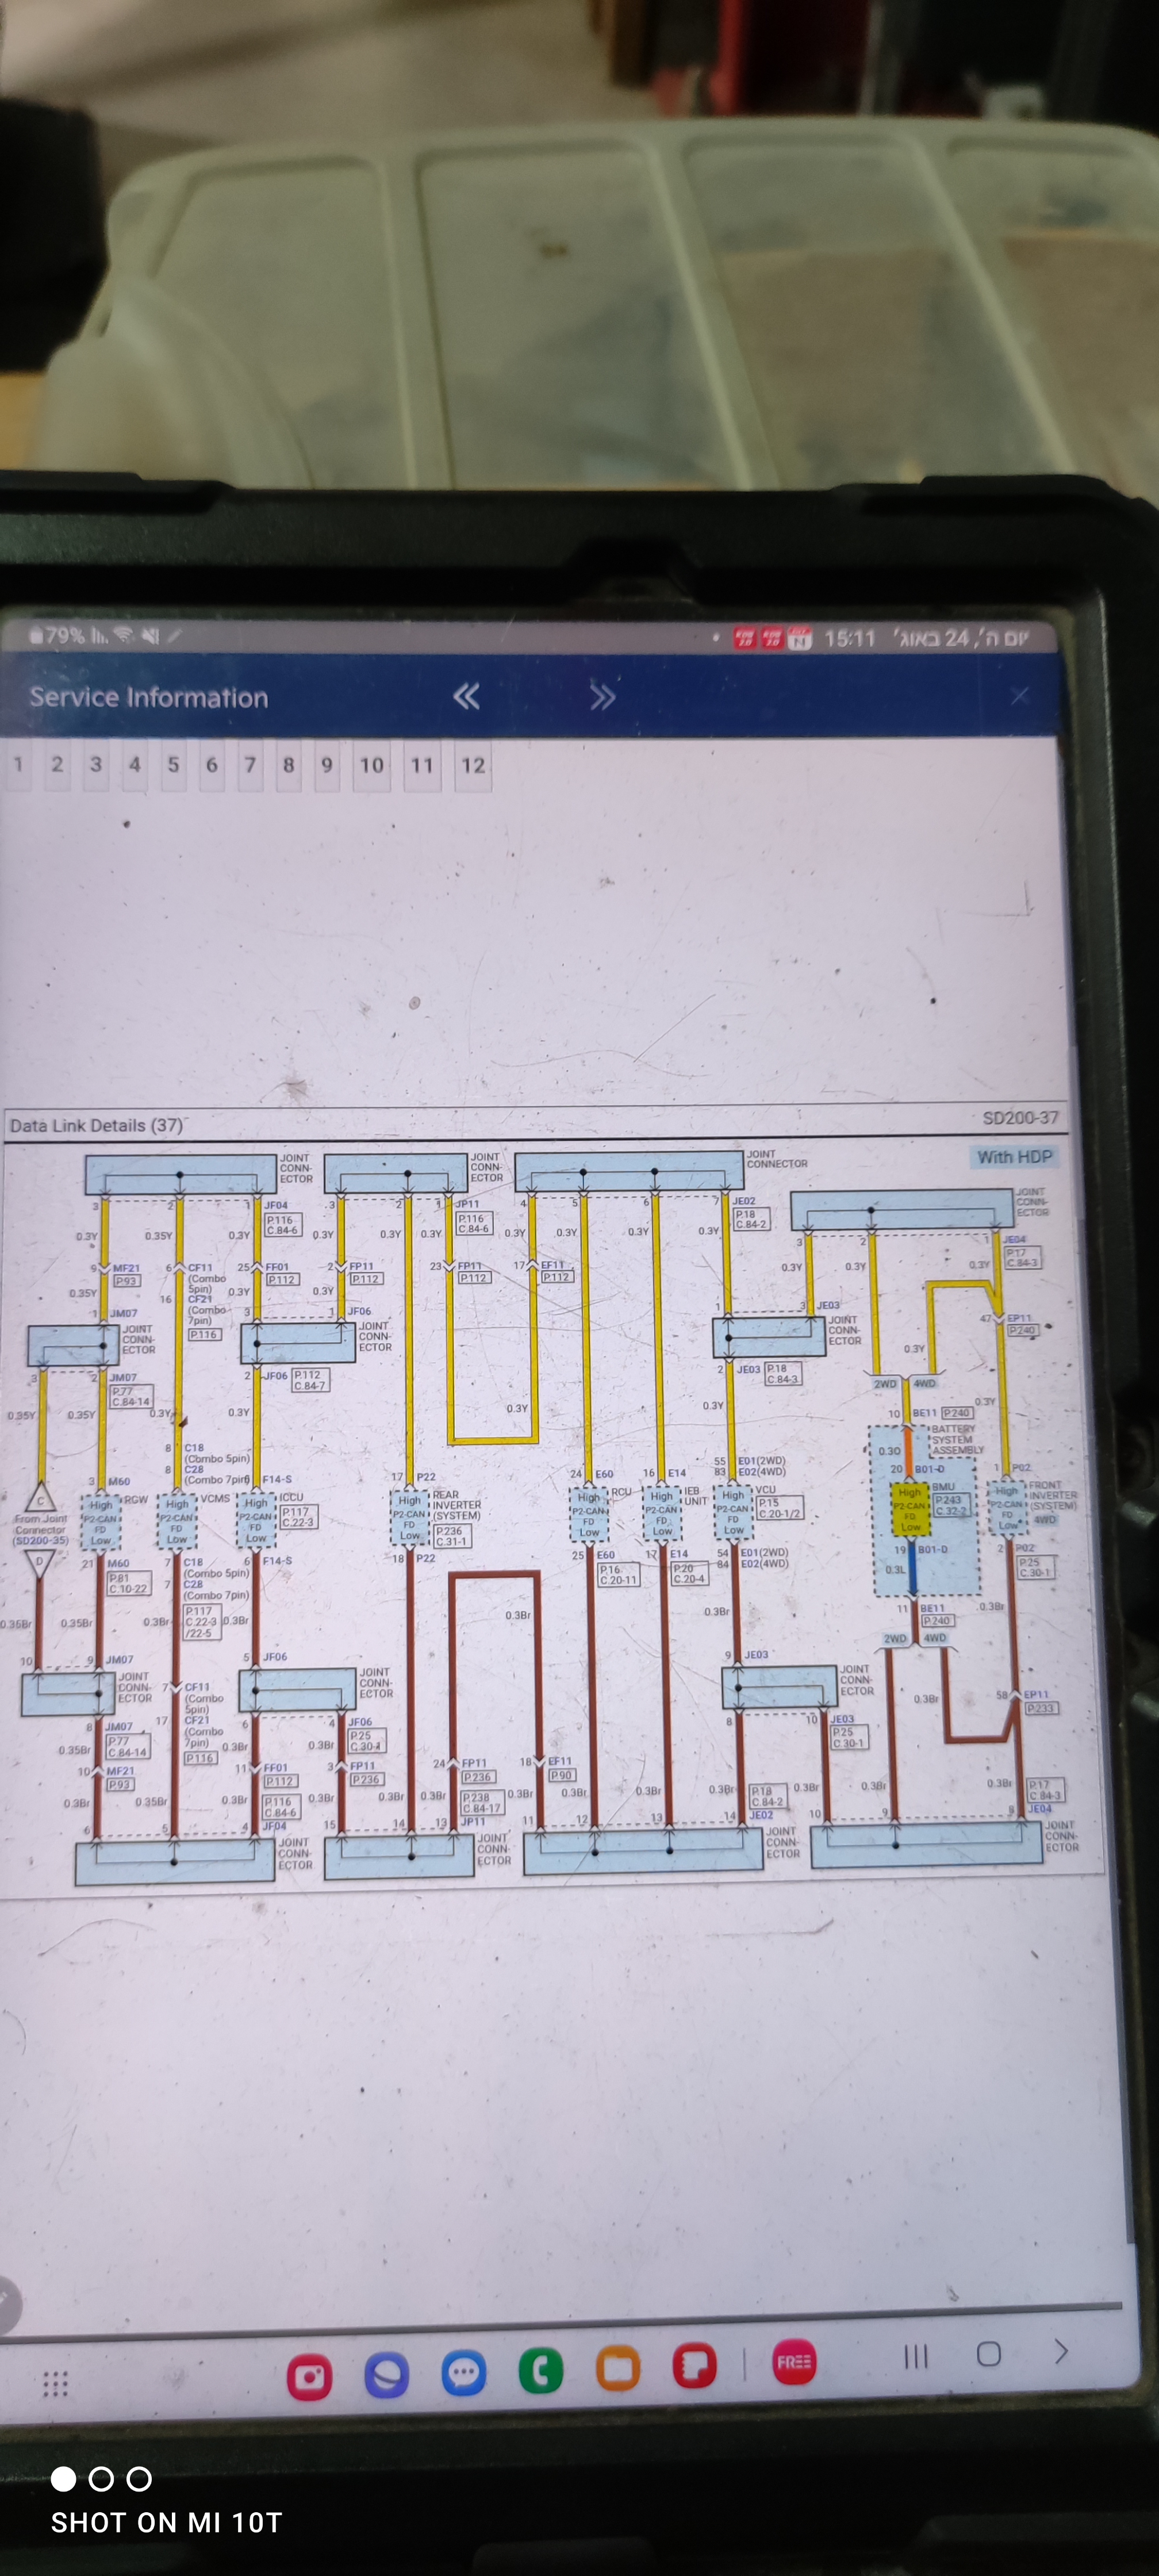Go to previous page with double-left chevron
Image resolution: width=1159 pixels, height=2576 pixels.
coord(466,696)
